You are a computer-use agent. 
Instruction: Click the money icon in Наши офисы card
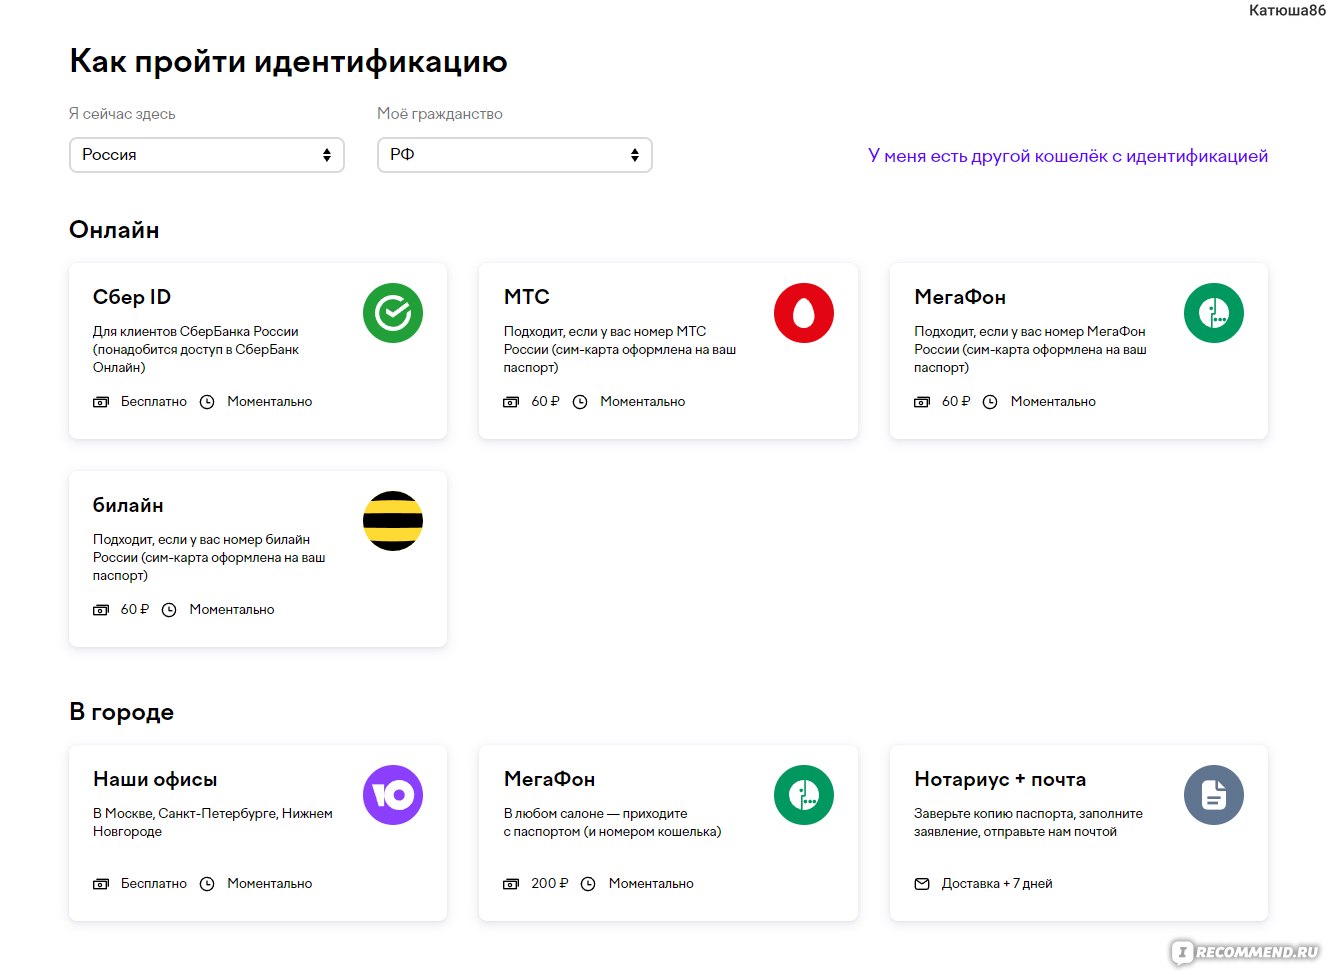click(x=101, y=884)
